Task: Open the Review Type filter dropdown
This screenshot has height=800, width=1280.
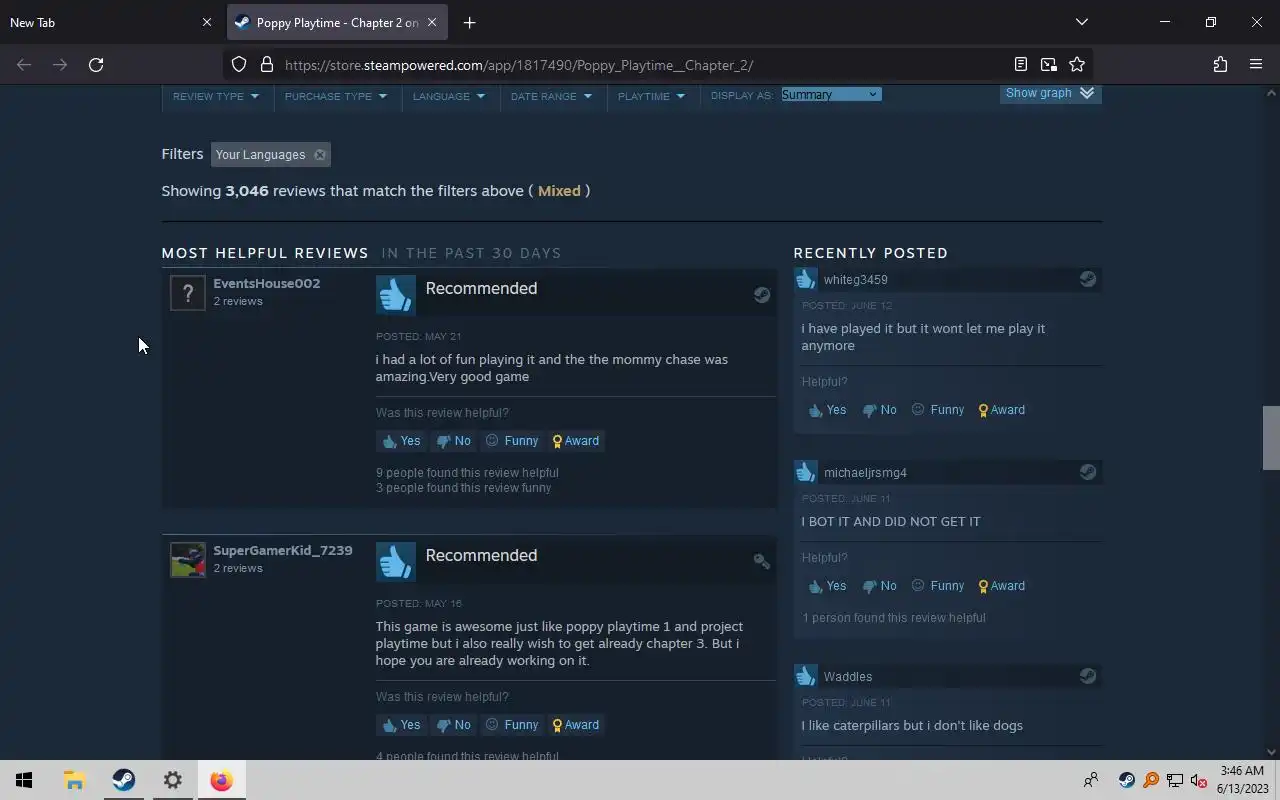Action: [x=216, y=96]
